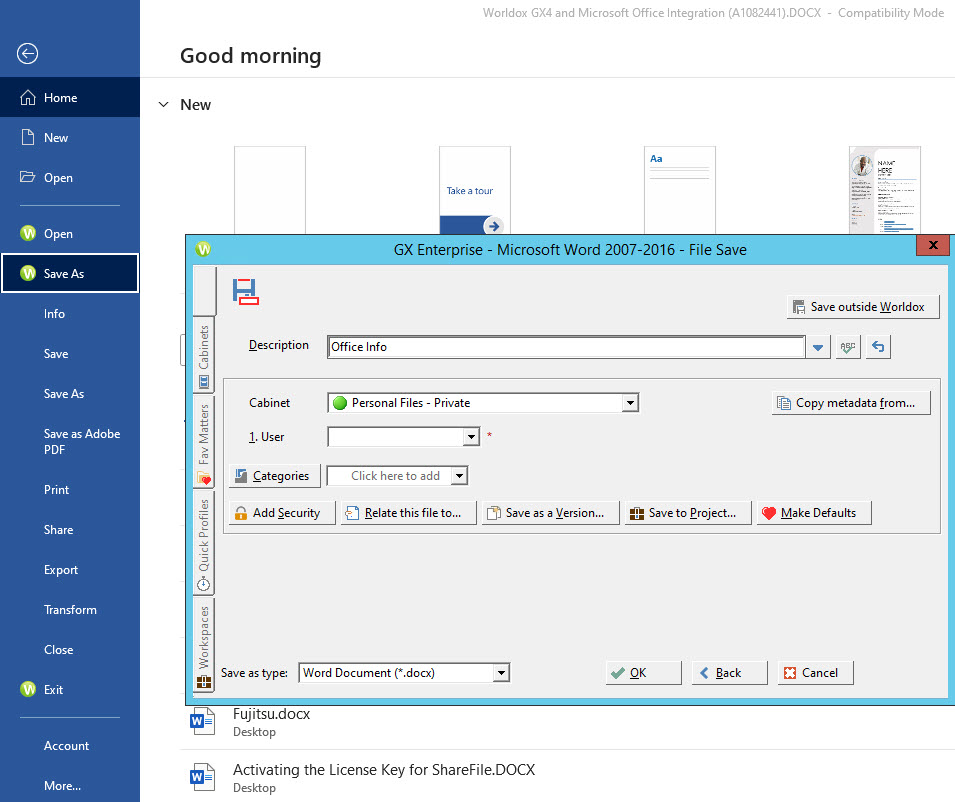Click Save as Adobe PDF

(70, 441)
